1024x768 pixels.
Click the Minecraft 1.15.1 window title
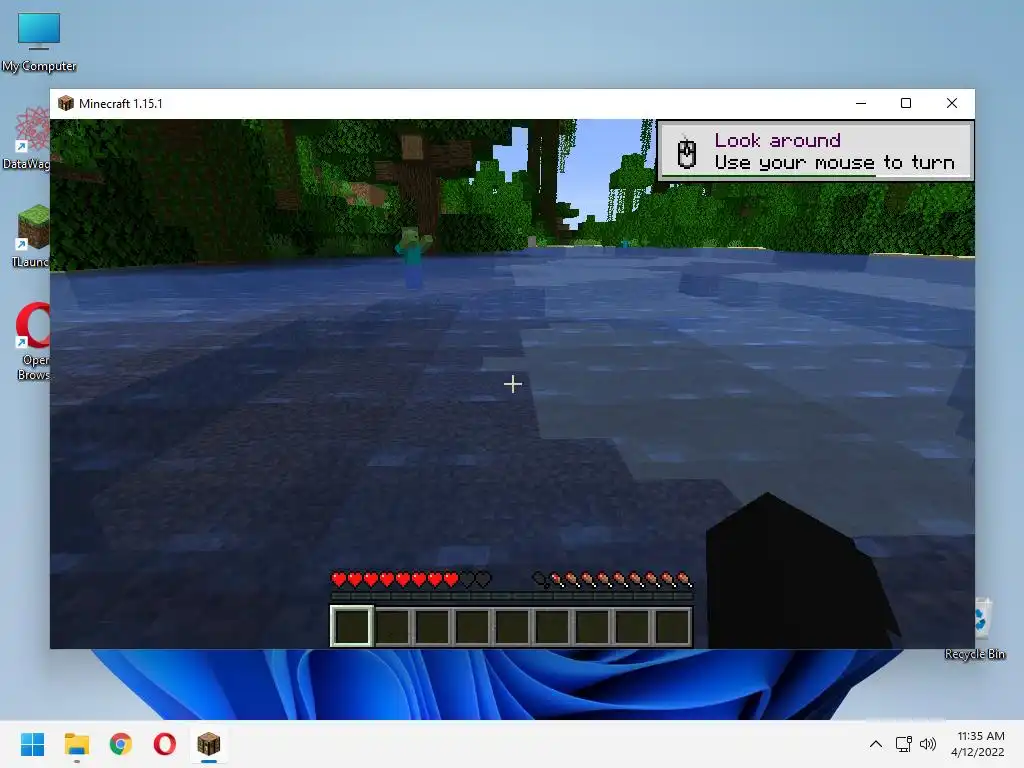click(121, 103)
